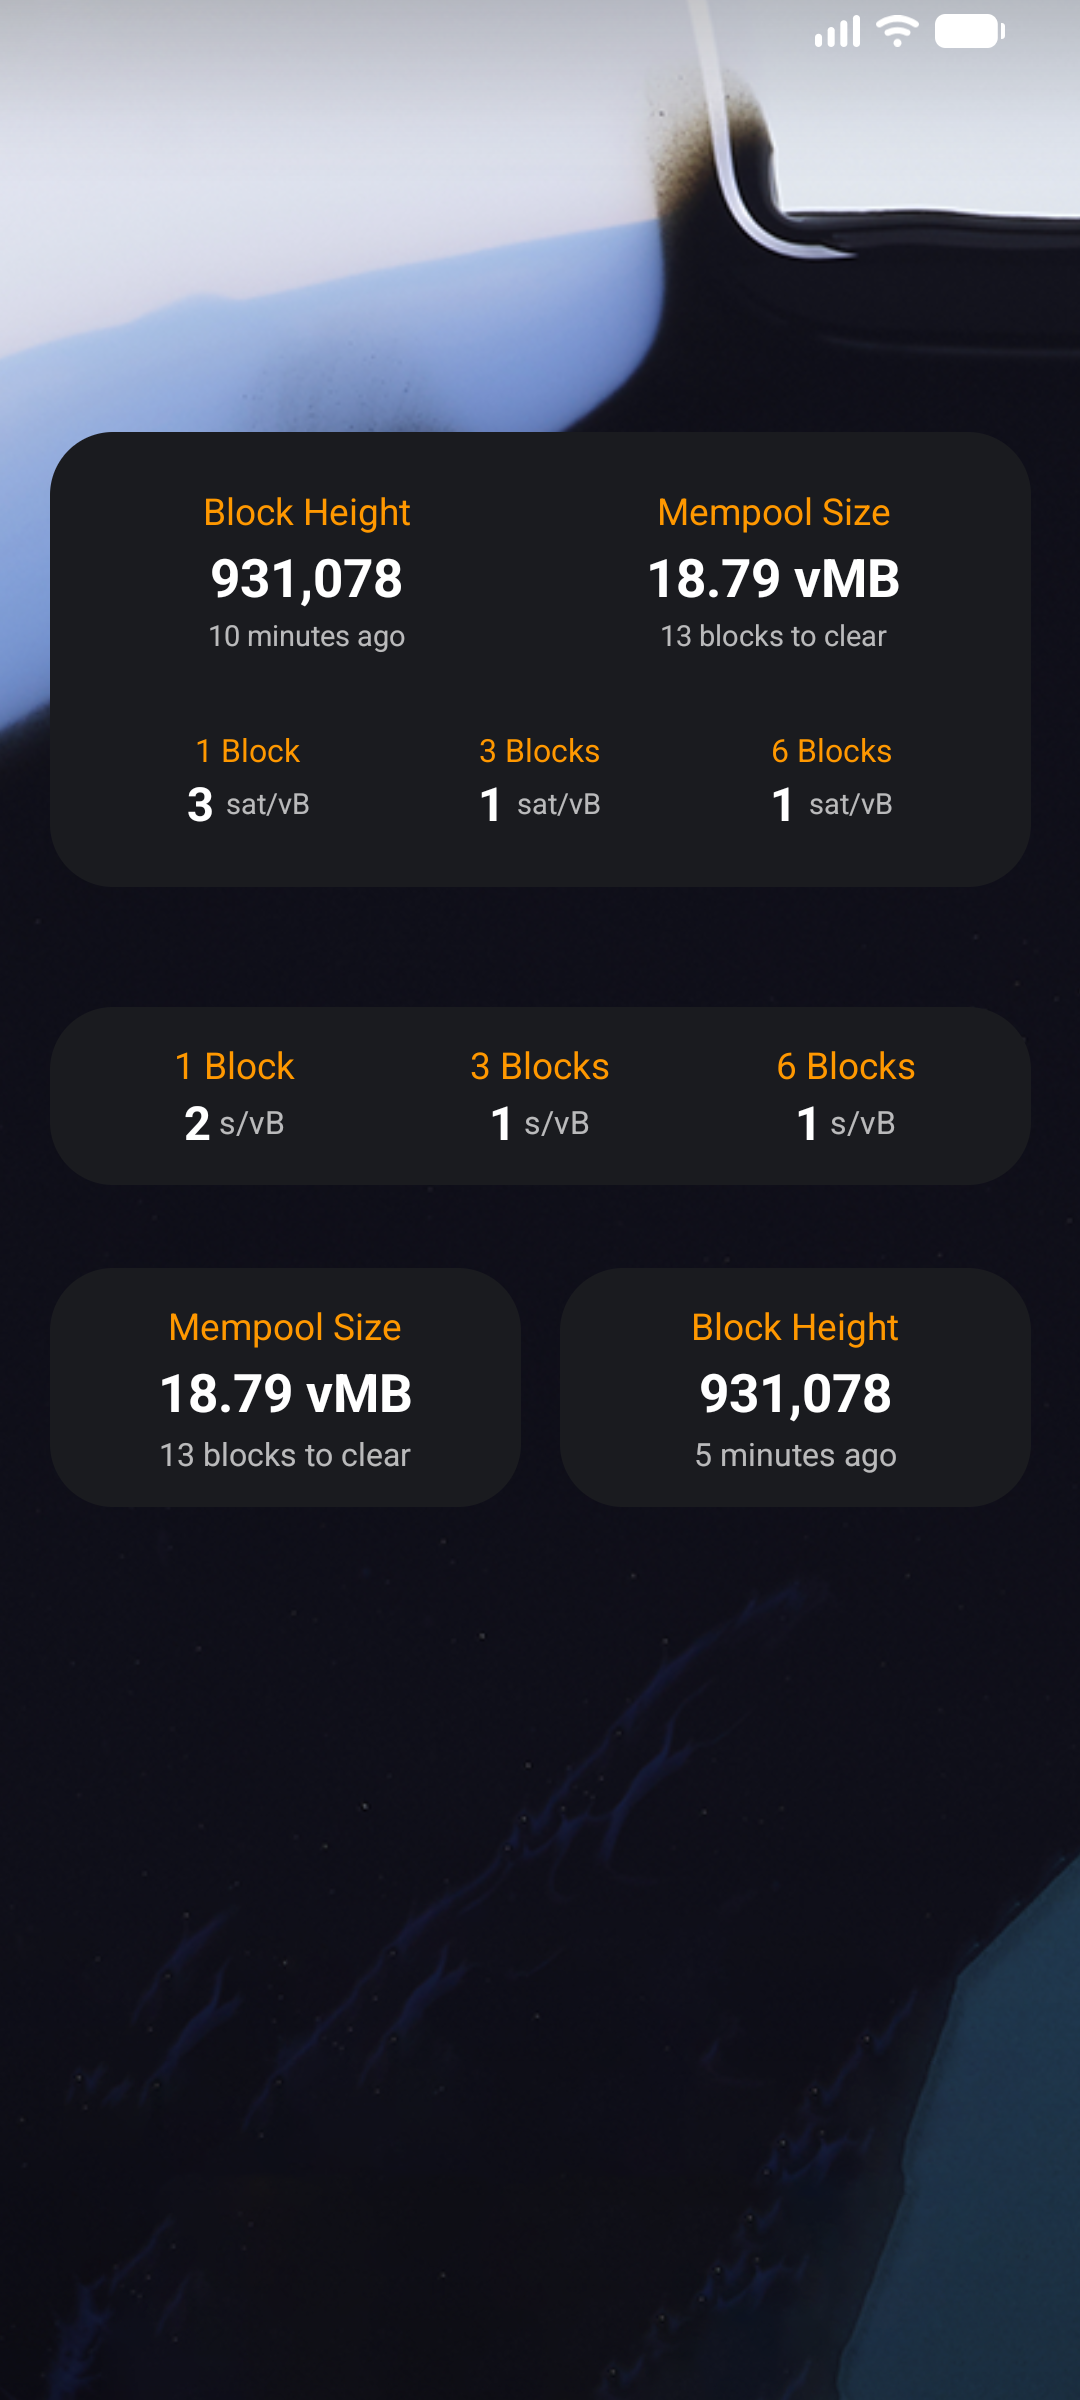Tap the "6 Blocks" label above 1 s/vB
Image resolution: width=1080 pixels, height=2400 pixels.
pyautogui.click(x=845, y=1067)
